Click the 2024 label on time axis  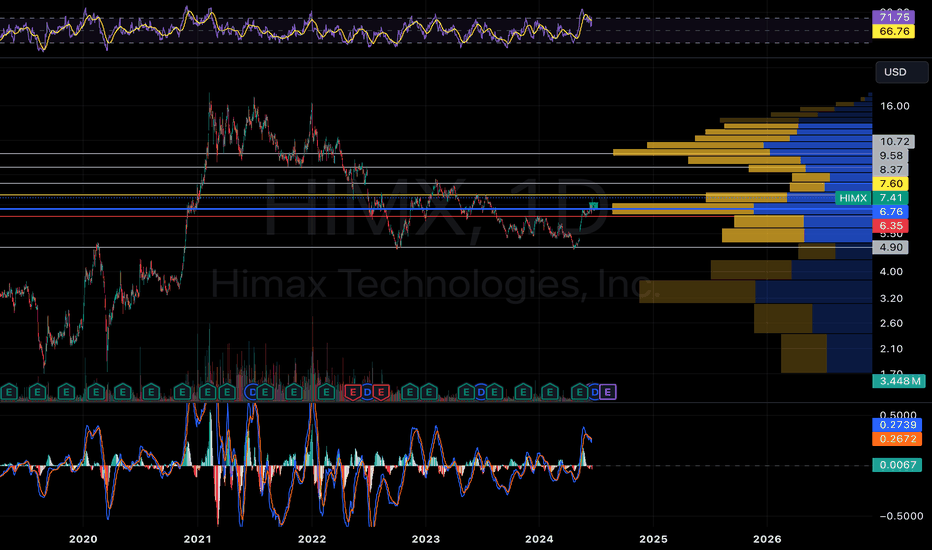(539, 539)
